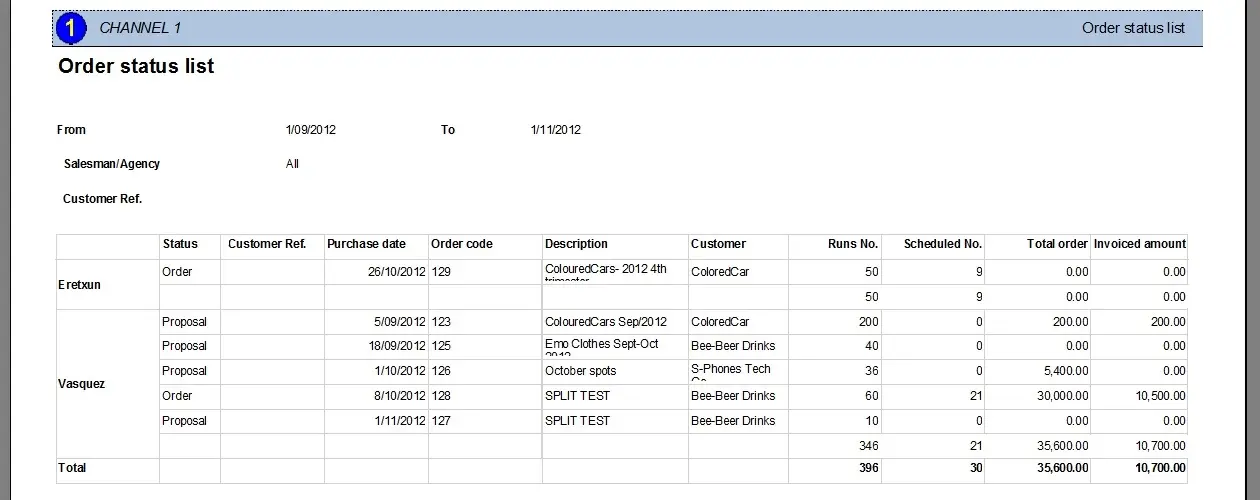Screen dimensions: 1260x500
Task: Click the Order code column header
Action: 461,244
